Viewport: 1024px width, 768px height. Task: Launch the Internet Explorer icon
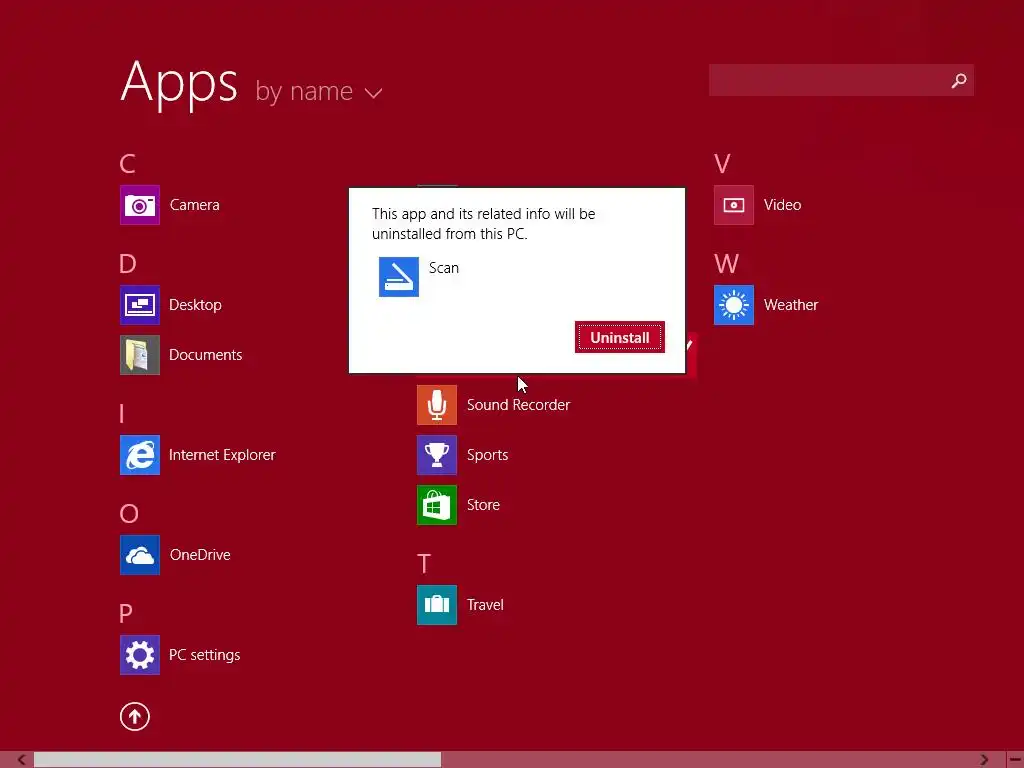click(140, 455)
